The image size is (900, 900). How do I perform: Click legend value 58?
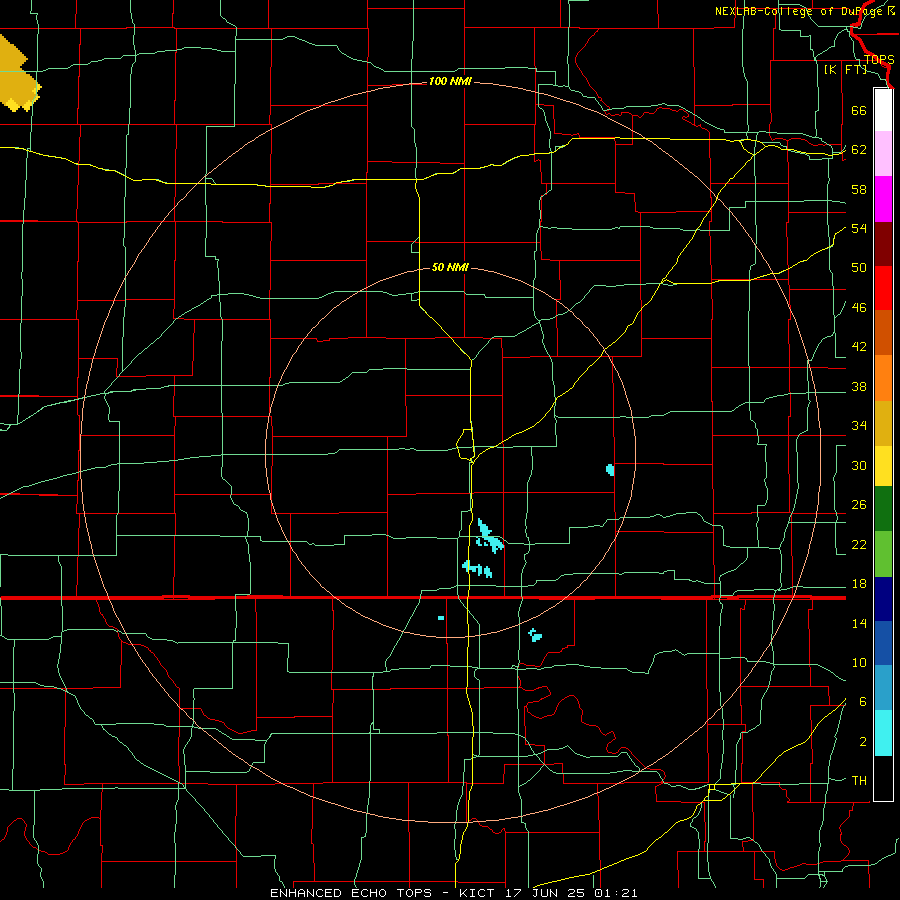(x=859, y=189)
